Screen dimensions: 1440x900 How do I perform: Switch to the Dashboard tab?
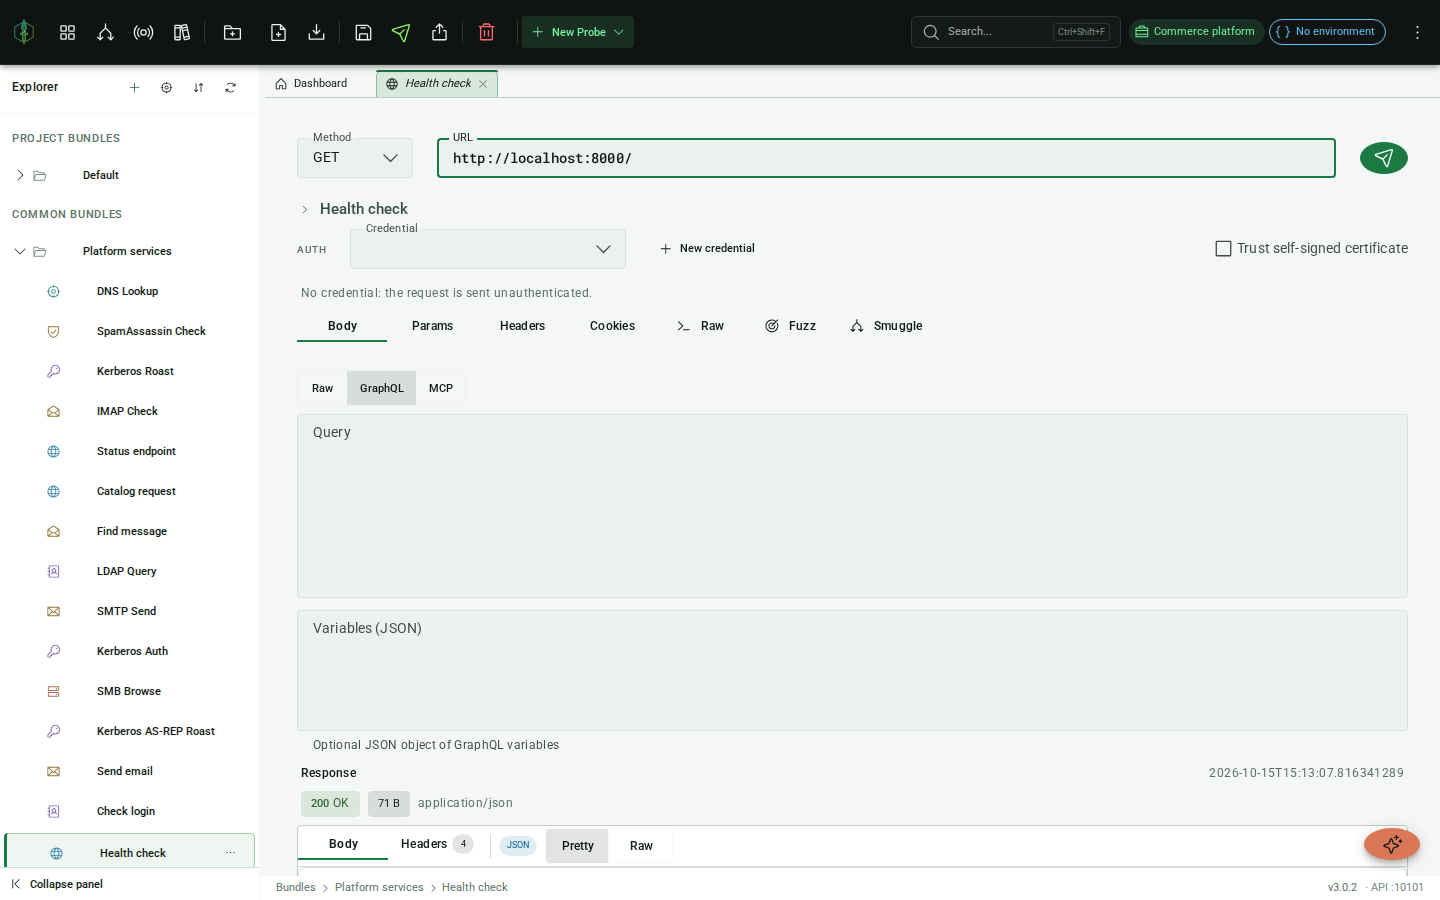[x=312, y=84]
